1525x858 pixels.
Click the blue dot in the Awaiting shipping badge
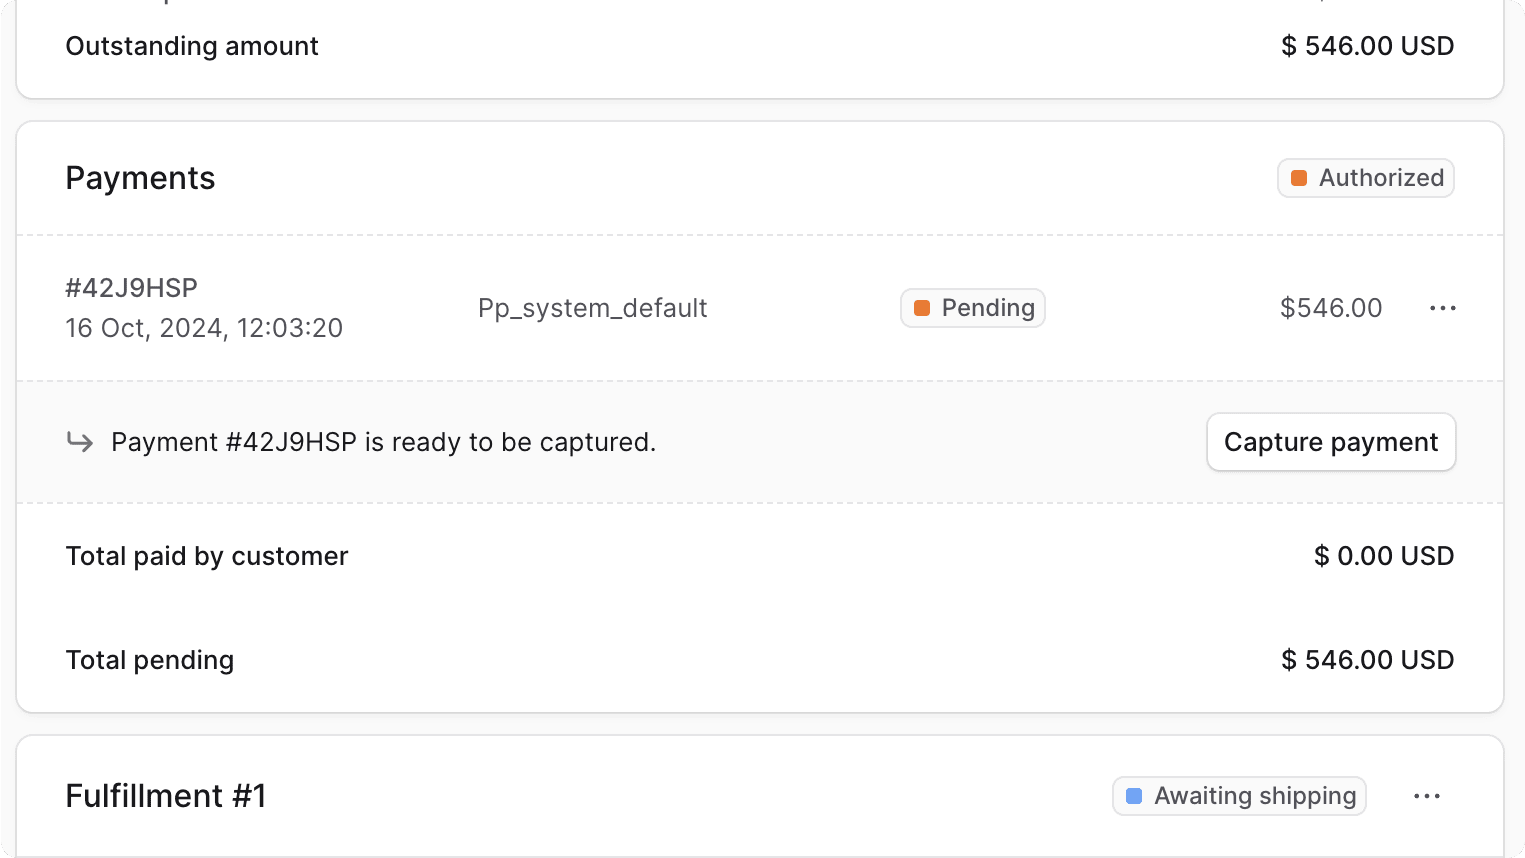[1134, 796]
